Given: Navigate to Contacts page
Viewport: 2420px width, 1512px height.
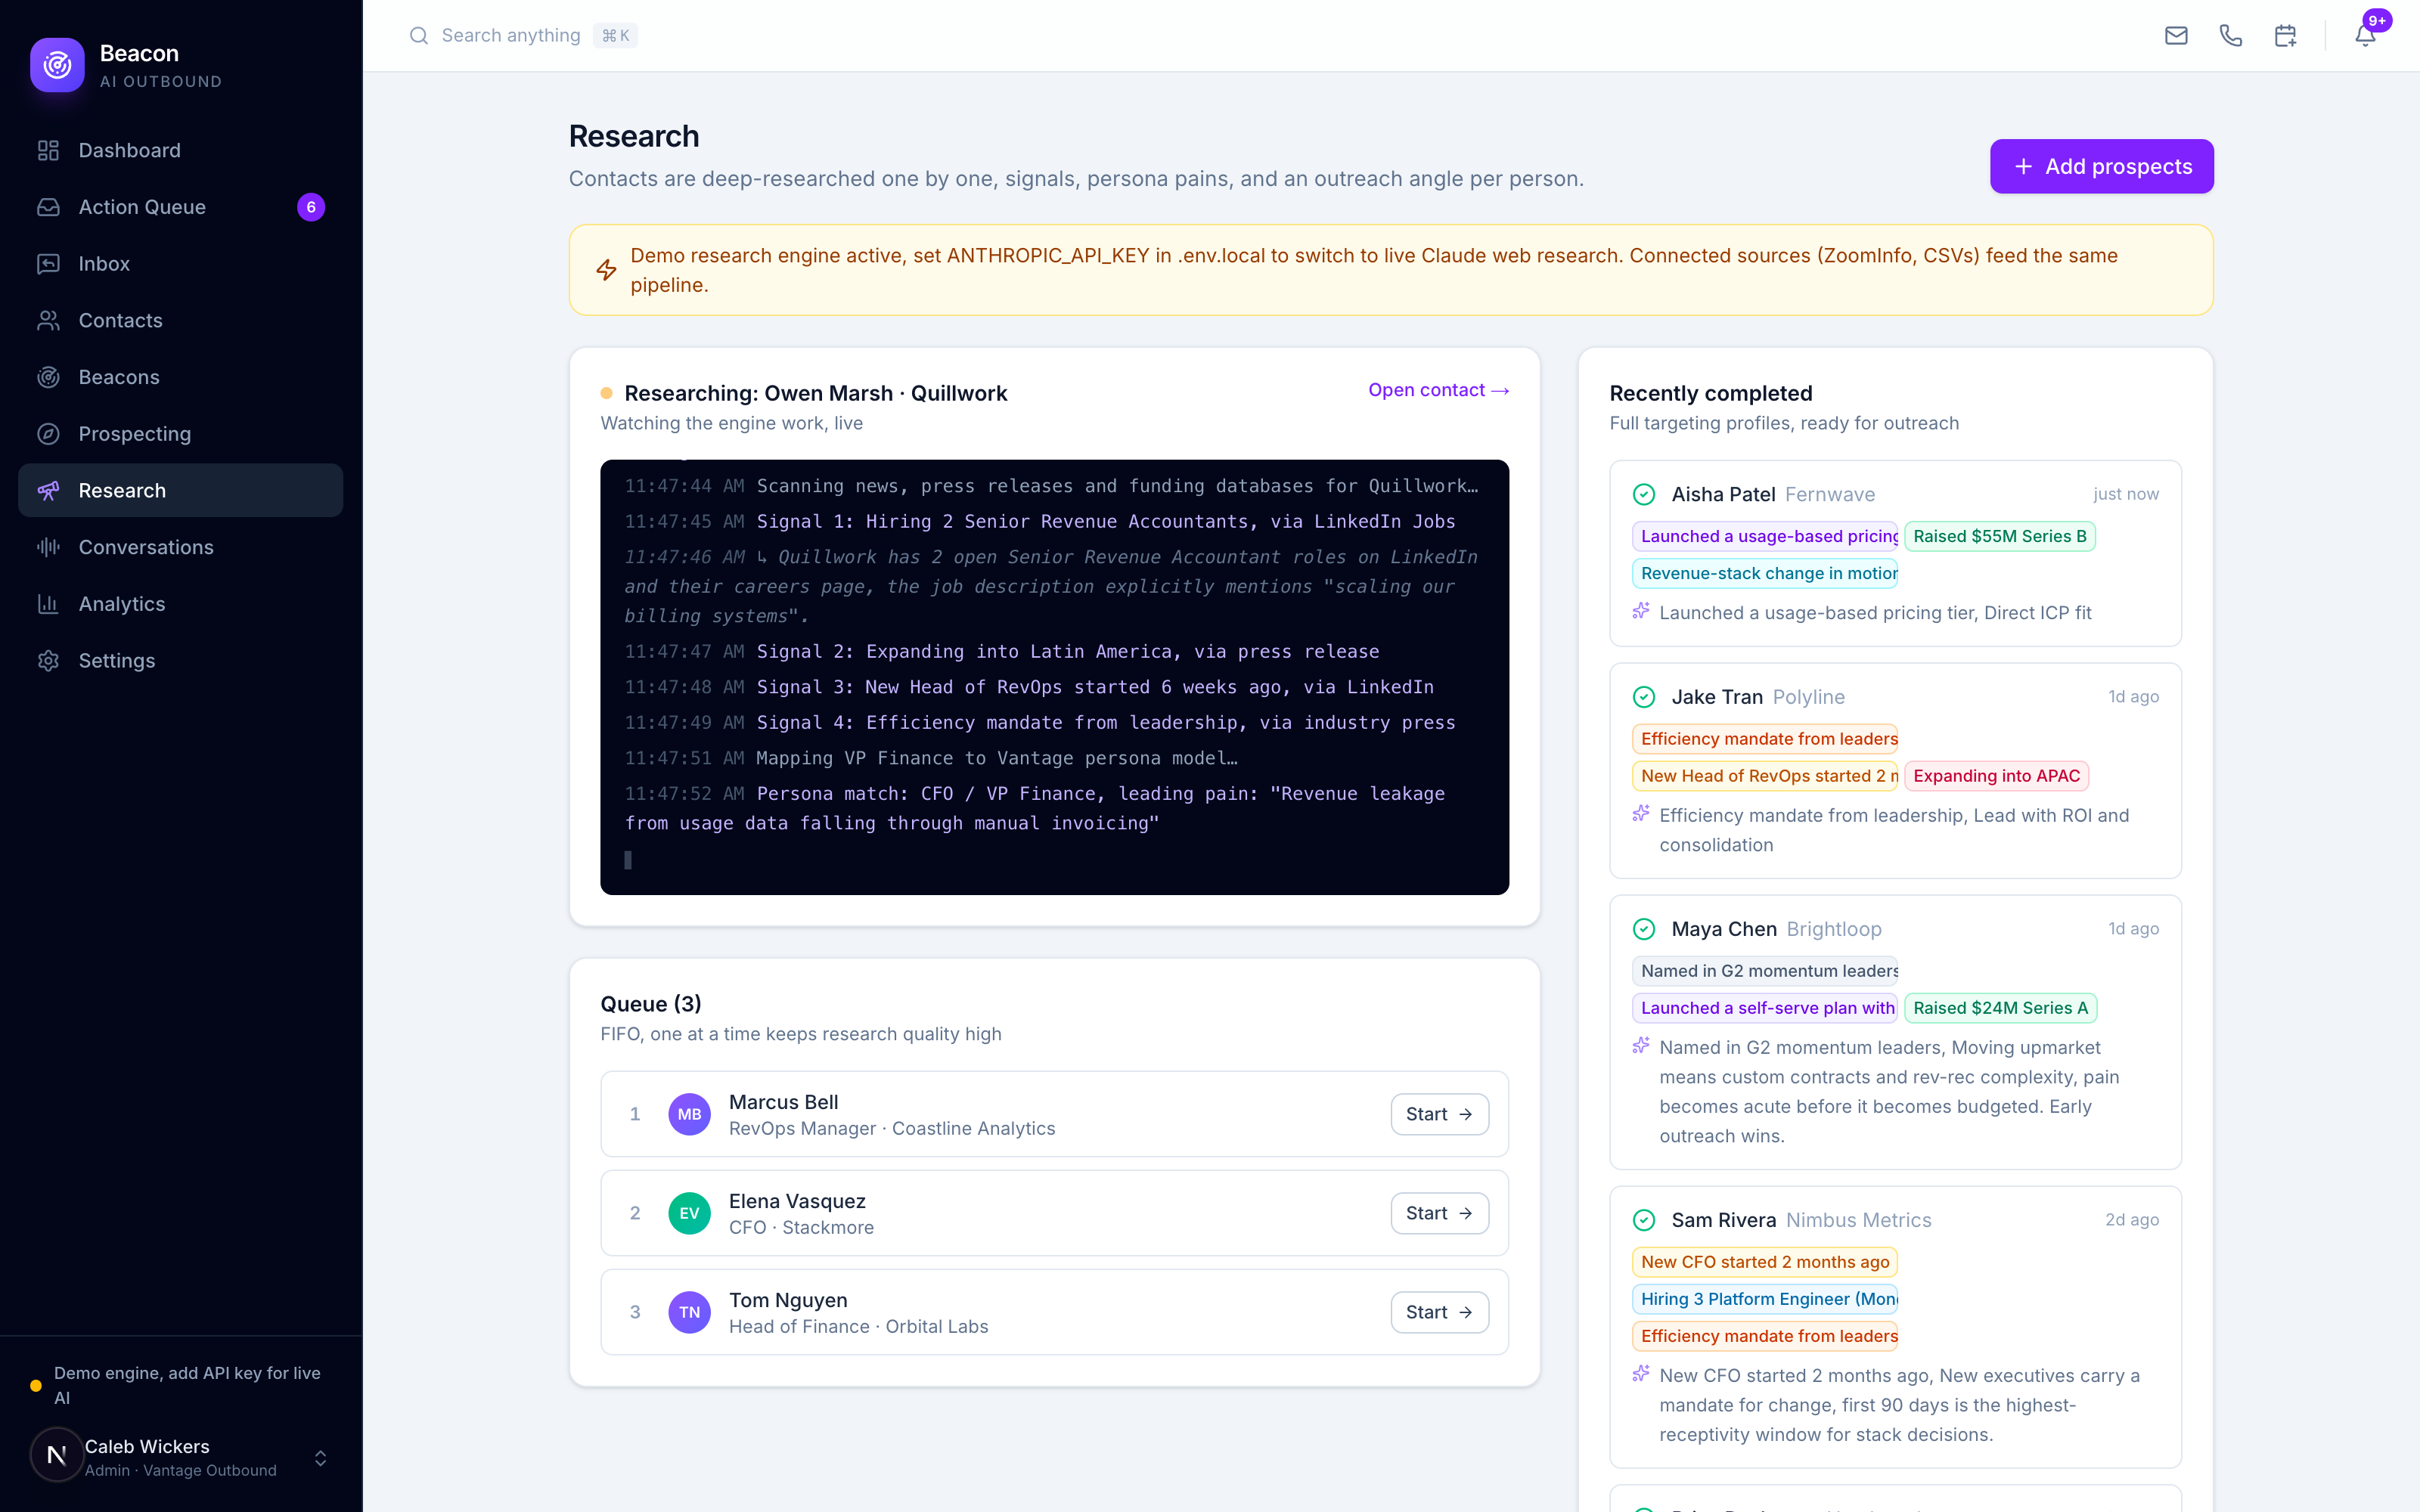Looking at the screenshot, I should pyautogui.click(x=180, y=320).
